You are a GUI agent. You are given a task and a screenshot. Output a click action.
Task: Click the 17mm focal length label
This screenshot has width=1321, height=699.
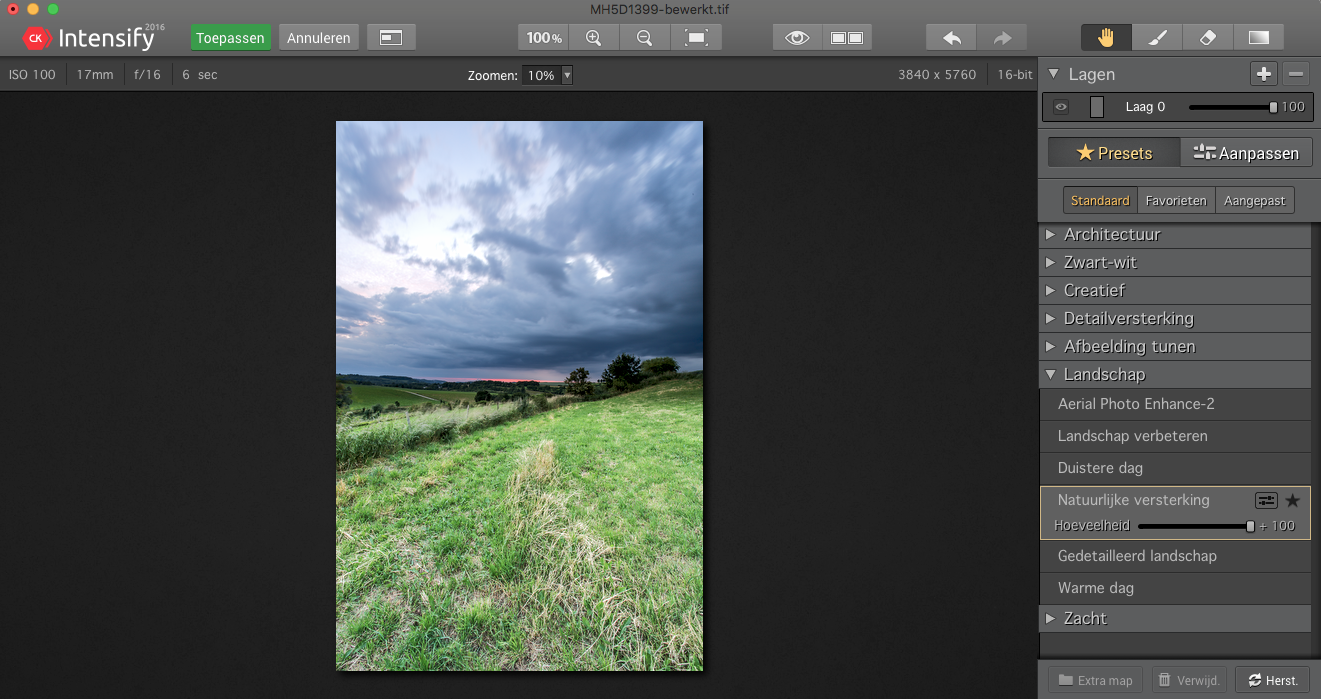click(95, 75)
